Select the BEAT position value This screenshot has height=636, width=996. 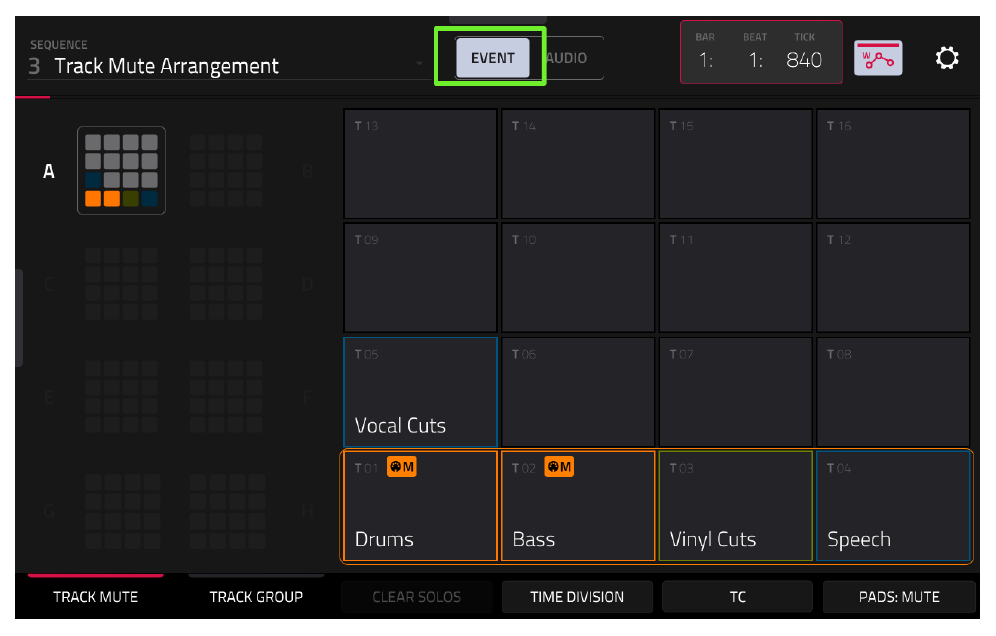755,60
